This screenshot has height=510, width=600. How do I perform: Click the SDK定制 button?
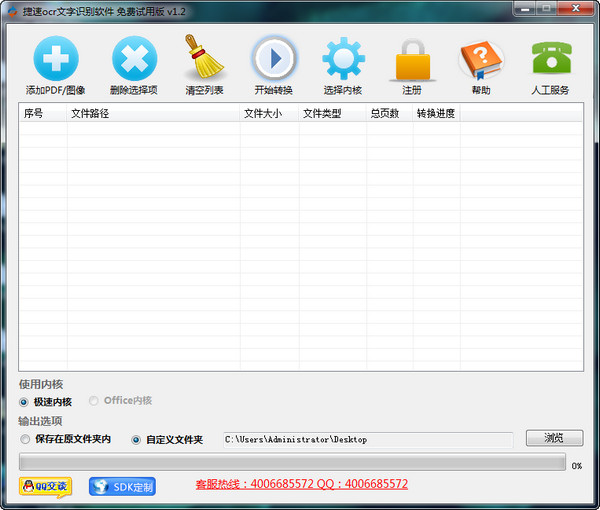click(x=122, y=487)
